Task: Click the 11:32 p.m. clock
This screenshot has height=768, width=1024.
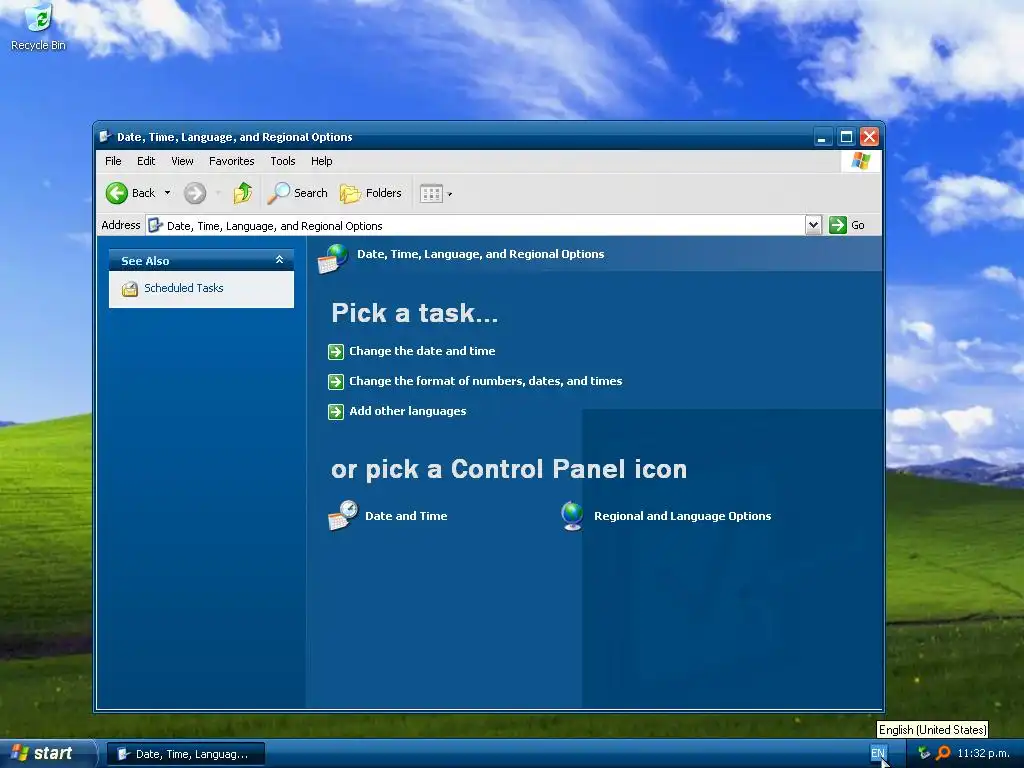Action: [983, 753]
